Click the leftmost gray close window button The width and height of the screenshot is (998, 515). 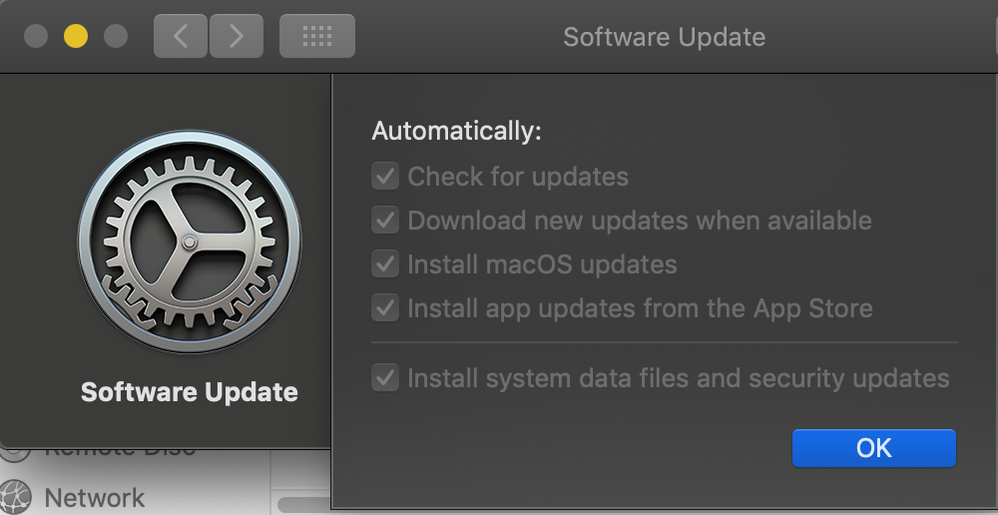coord(36,36)
